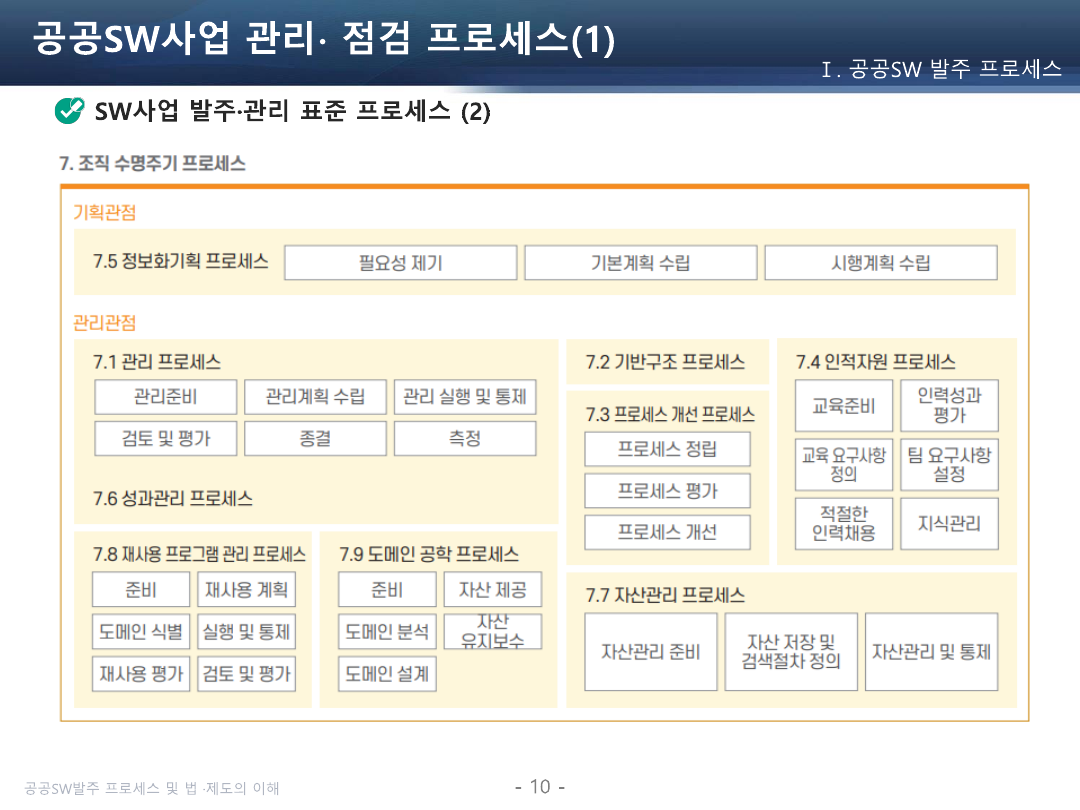
Task: Click the 관리 실행 및 통제 box
Action: (x=465, y=397)
